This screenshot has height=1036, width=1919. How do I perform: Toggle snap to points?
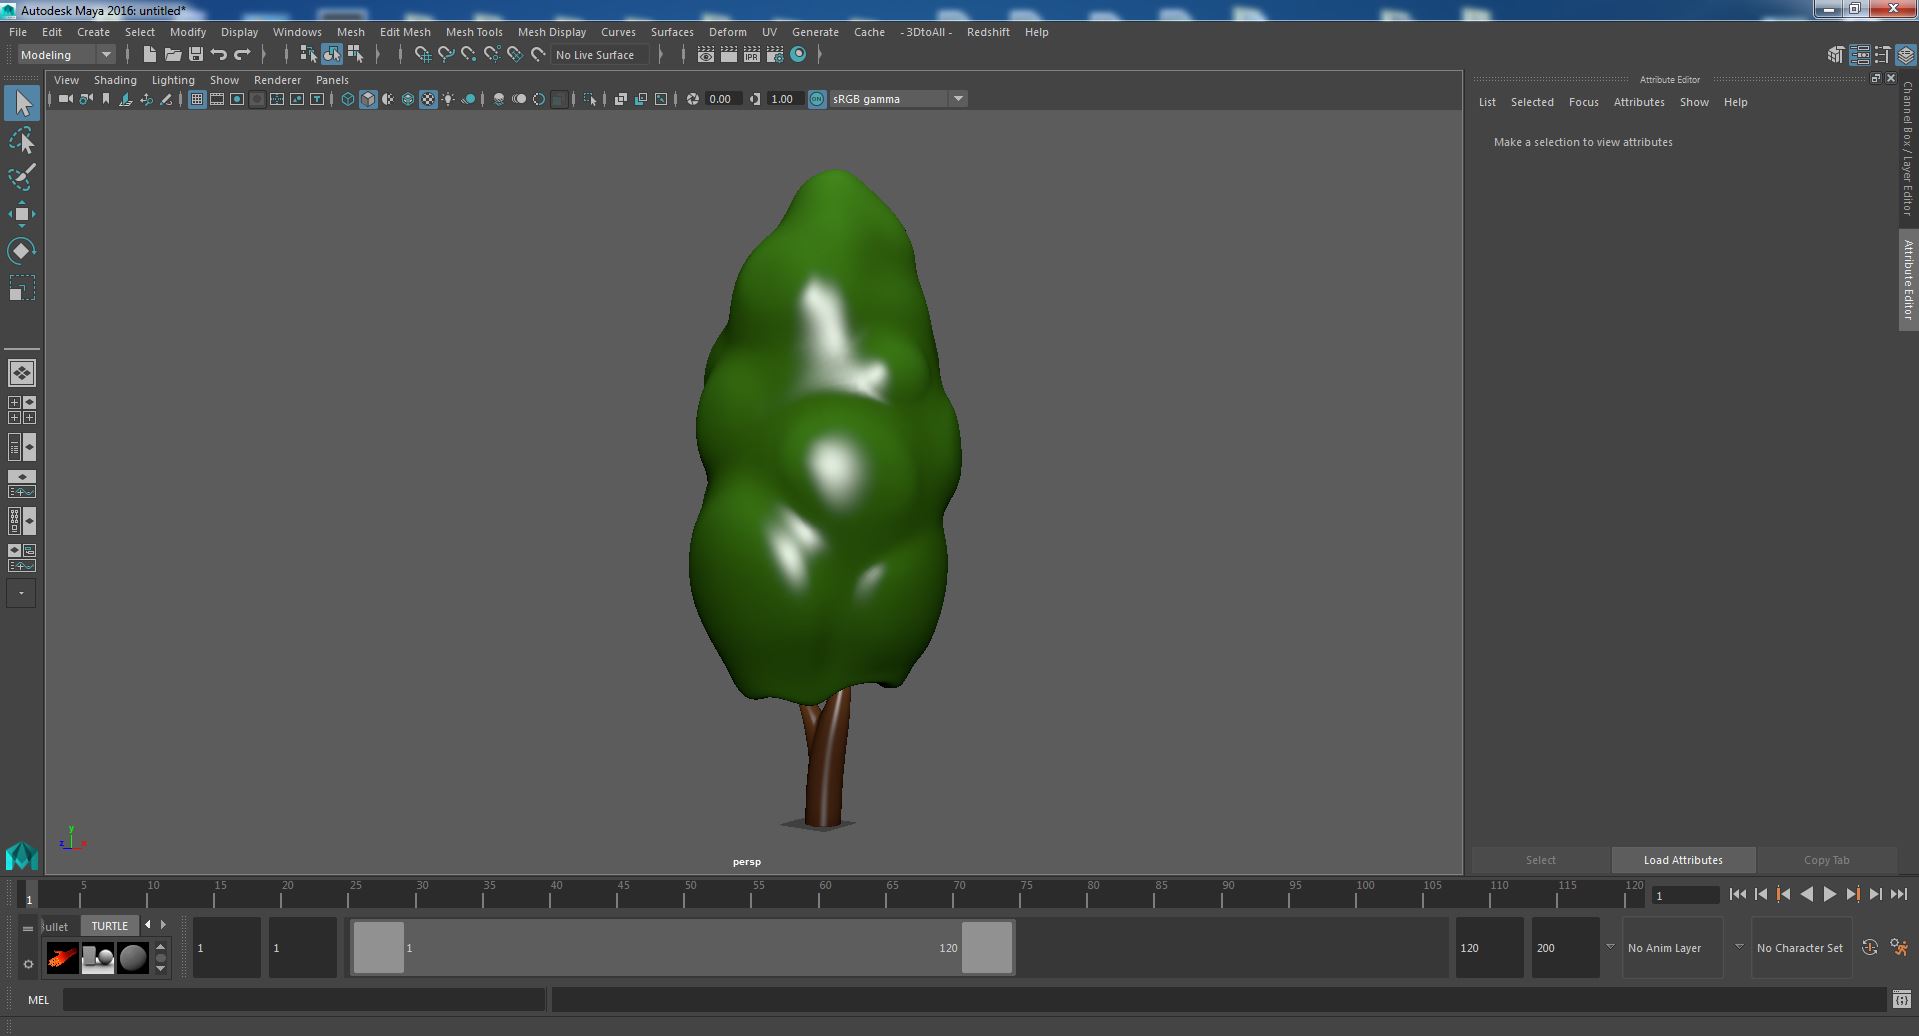(x=469, y=55)
